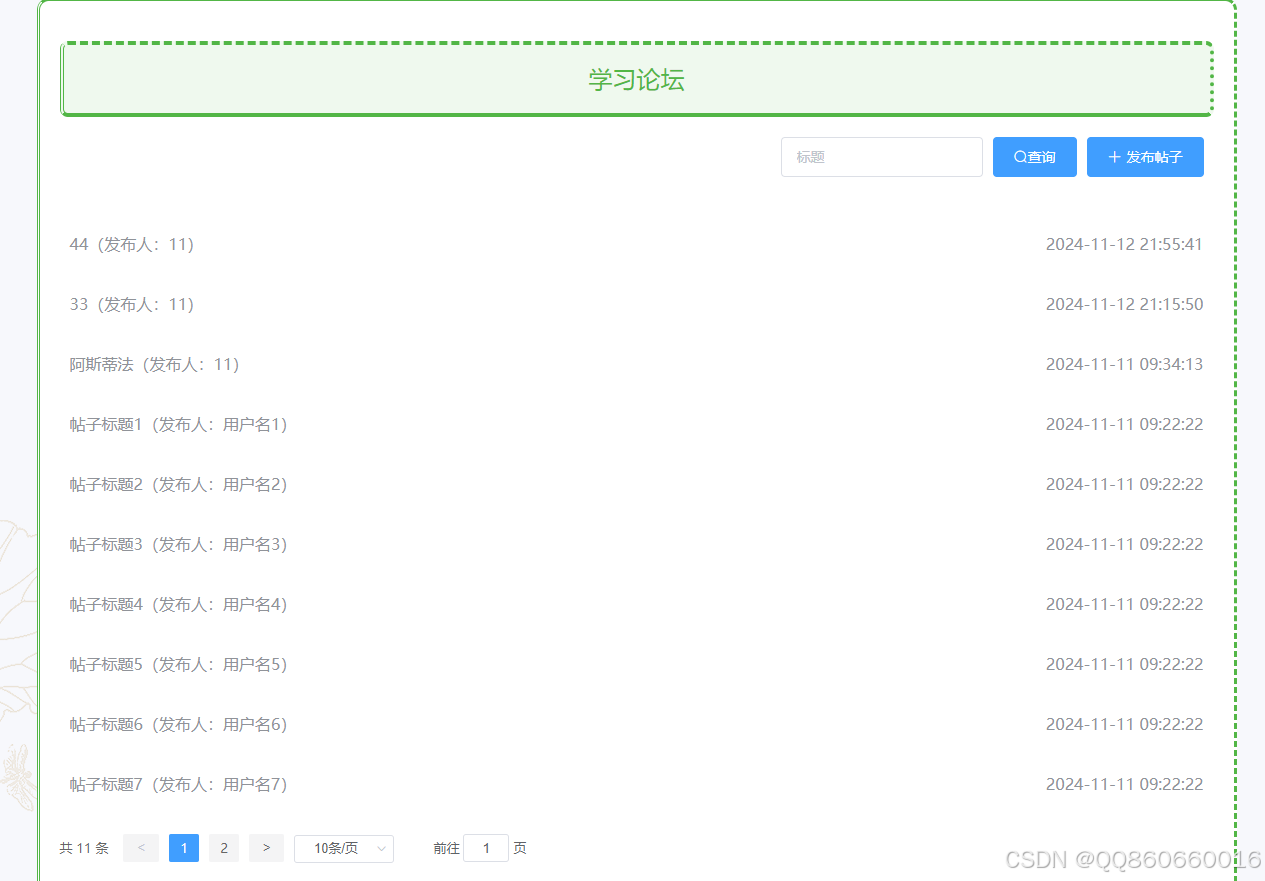Viewport: 1265px width, 881px height.
Task: Open the post titled 44（发布人：11）
Action: click(x=131, y=244)
